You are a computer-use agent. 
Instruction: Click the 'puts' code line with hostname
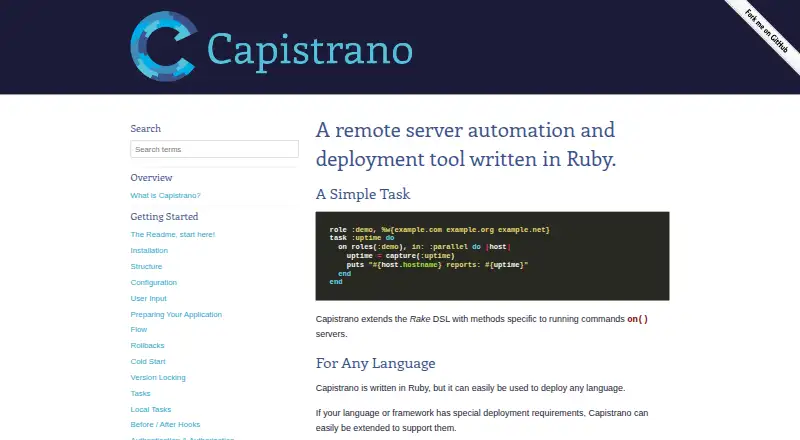[437, 265]
